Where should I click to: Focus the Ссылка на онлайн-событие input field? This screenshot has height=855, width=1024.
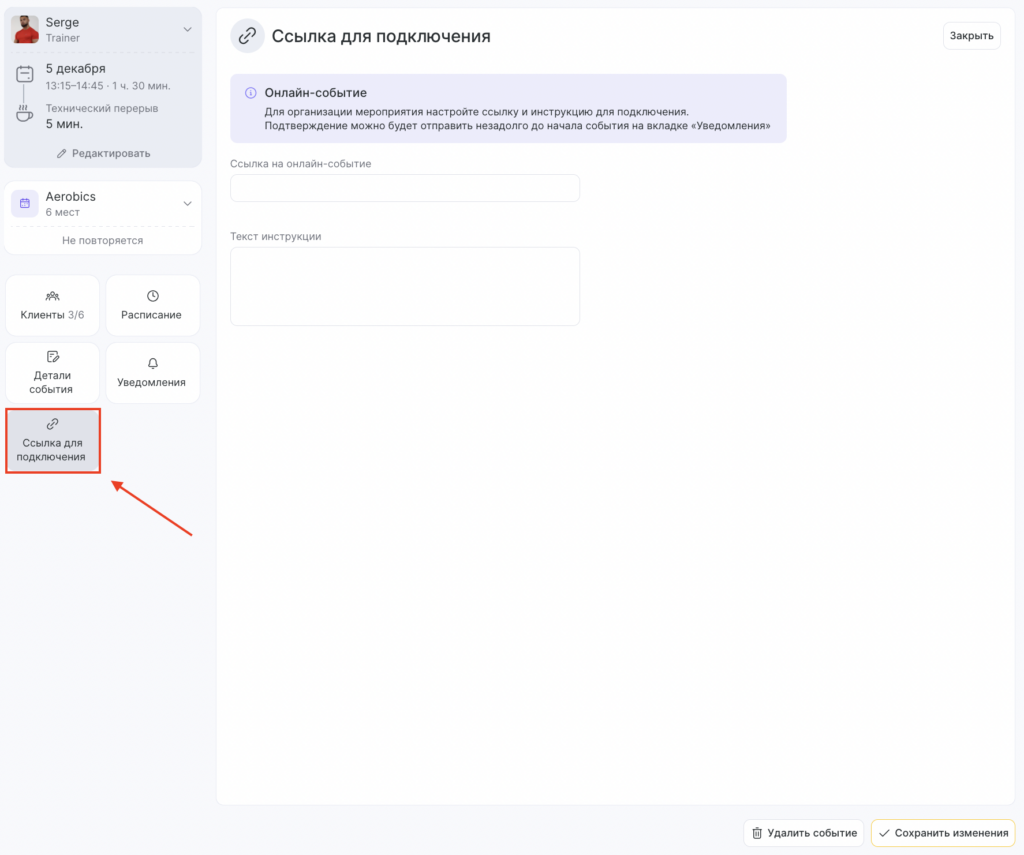(x=405, y=188)
